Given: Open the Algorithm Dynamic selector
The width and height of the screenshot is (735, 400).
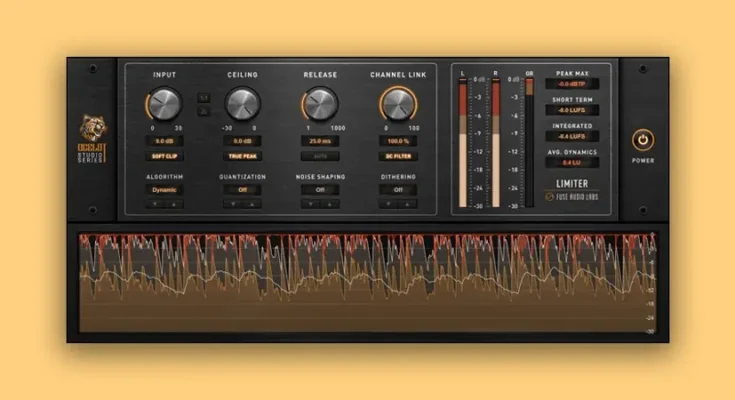Looking at the screenshot, I should point(165,190).
